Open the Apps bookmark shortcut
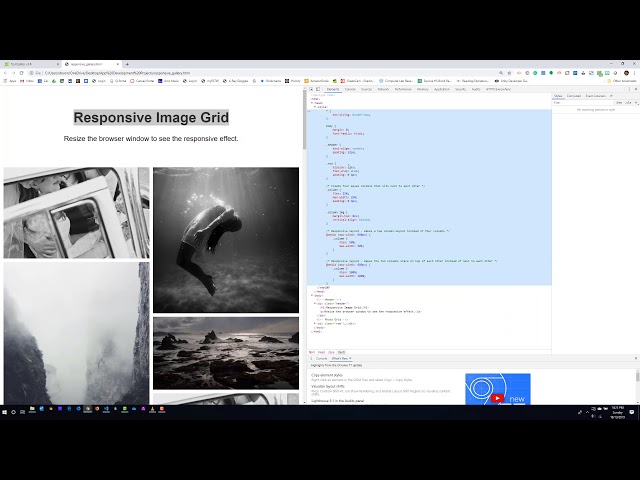This screenshot has width=640, height=480. click(x=10, y=81)
